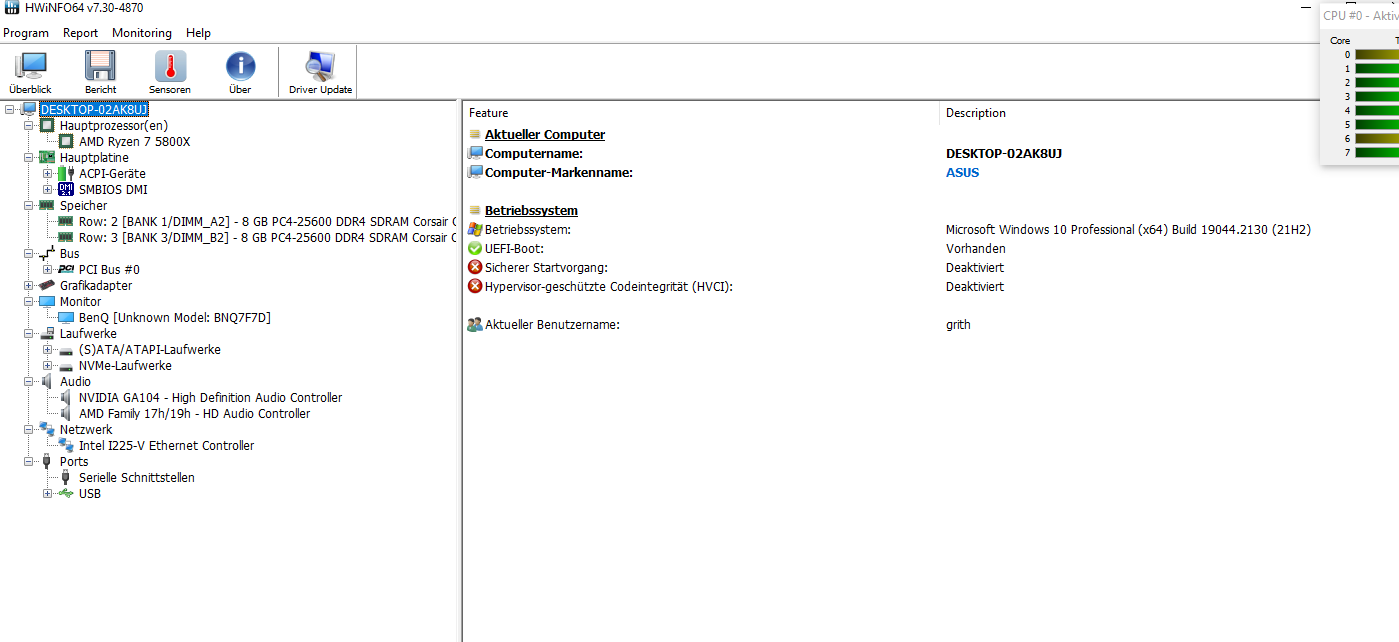Select the DESKTOP-02AK8UJ root tree node
This screenshot has height=642, width=1399.
tap(94, 109)
